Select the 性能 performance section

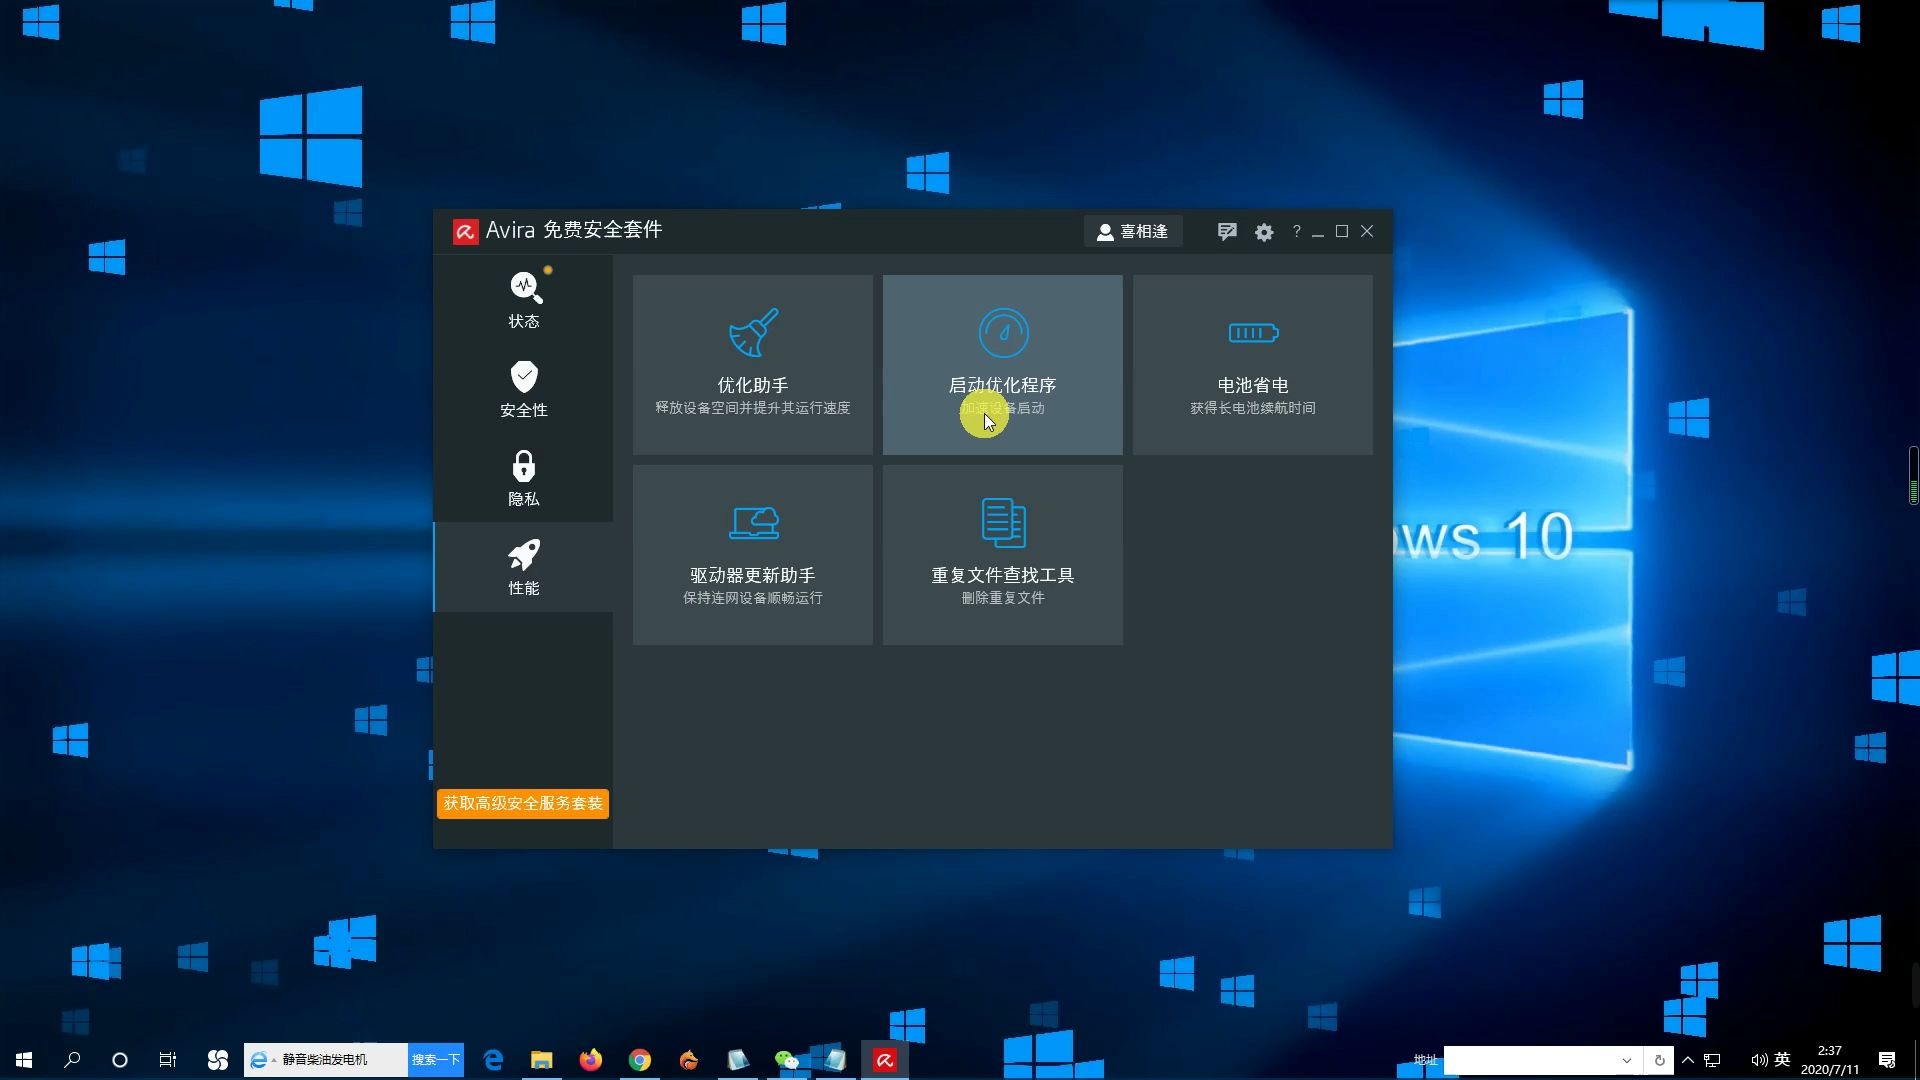click(x=523, y=567)
